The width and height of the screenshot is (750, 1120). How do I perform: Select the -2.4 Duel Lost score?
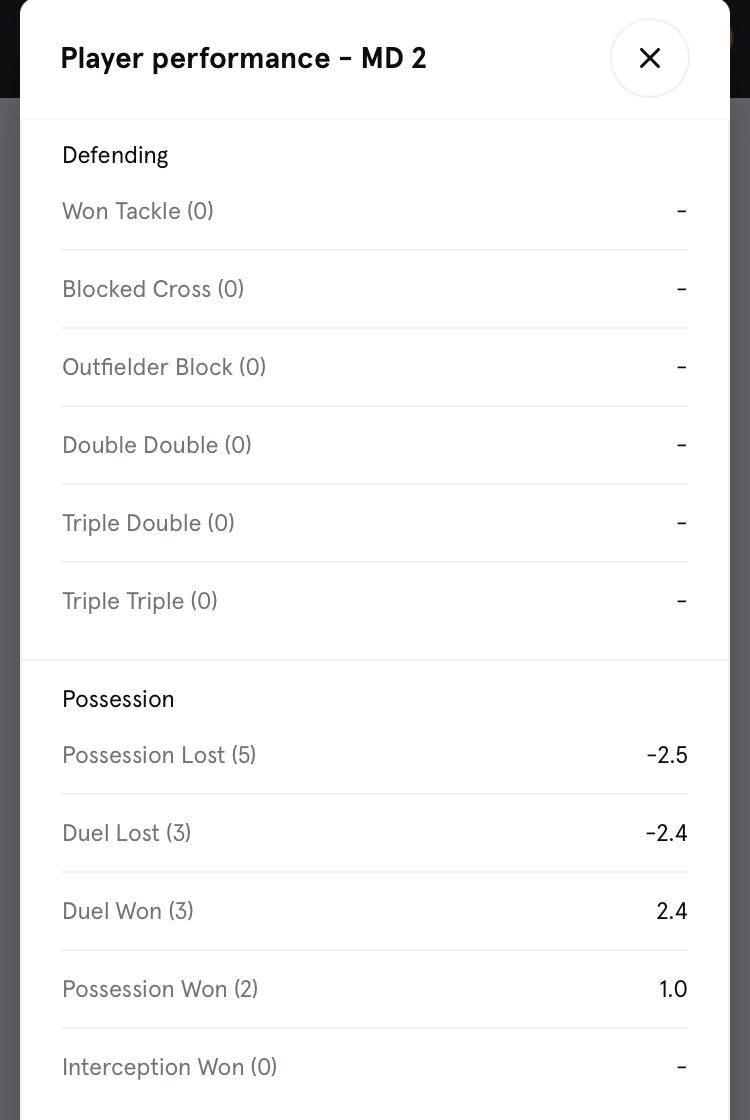666,833
